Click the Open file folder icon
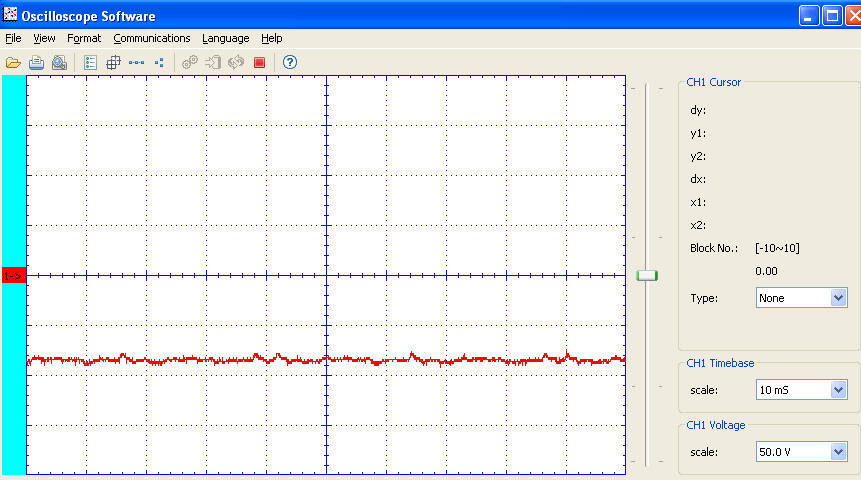 (x=13, y=62)
